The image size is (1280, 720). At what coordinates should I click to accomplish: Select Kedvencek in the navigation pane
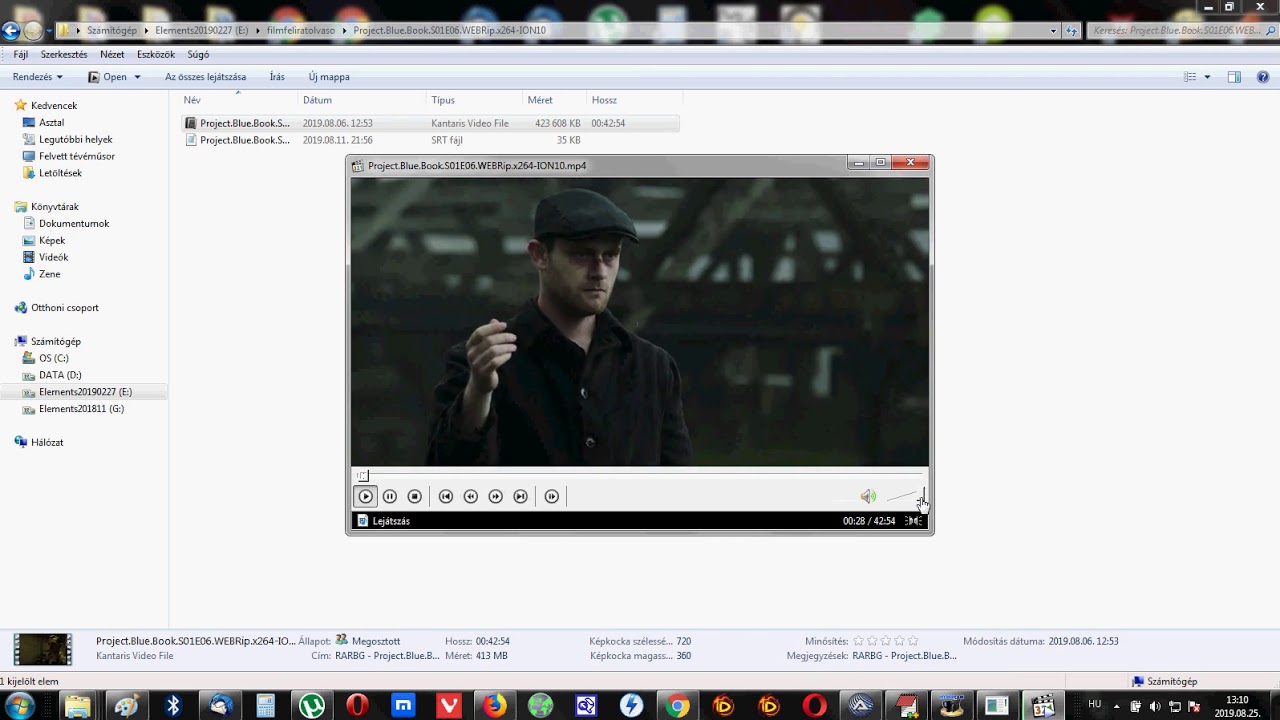(x=54, y=106)
